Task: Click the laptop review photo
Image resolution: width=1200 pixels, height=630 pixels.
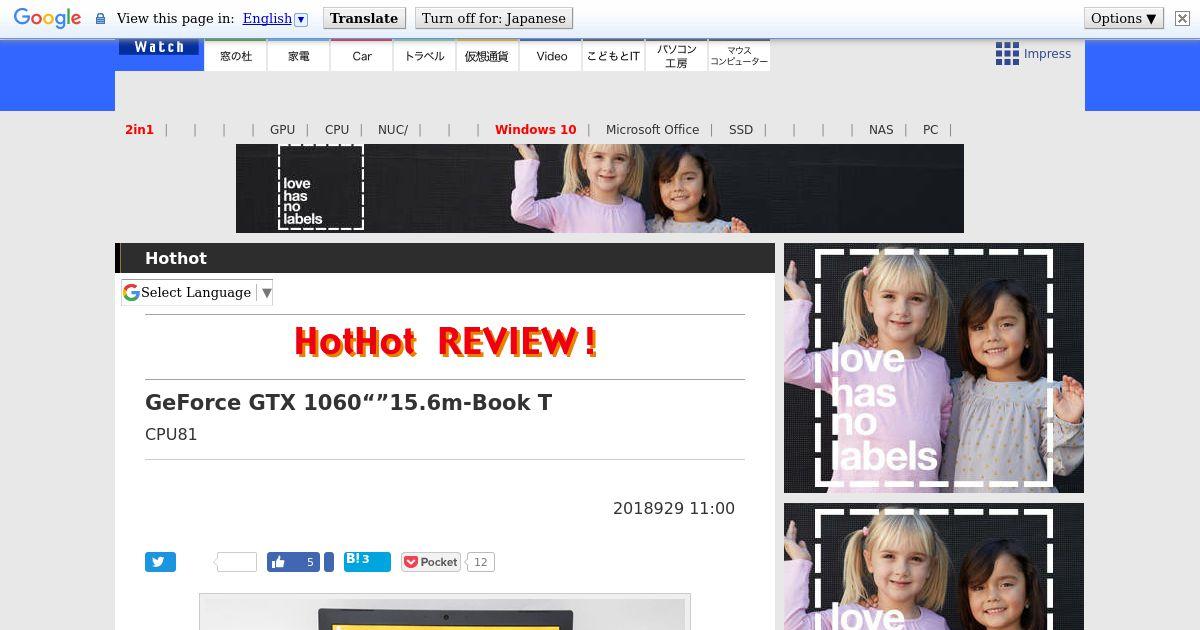Action: coord(445,612)
